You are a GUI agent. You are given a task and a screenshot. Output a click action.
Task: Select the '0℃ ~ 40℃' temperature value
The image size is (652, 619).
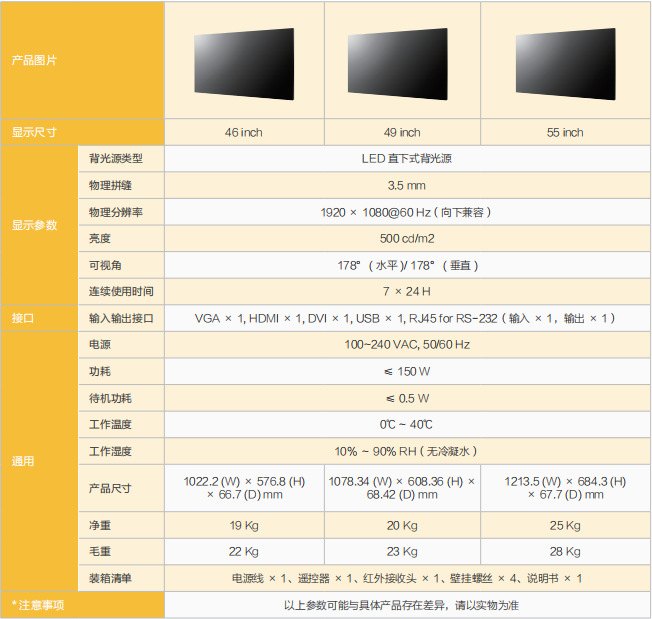pos(408,424)
